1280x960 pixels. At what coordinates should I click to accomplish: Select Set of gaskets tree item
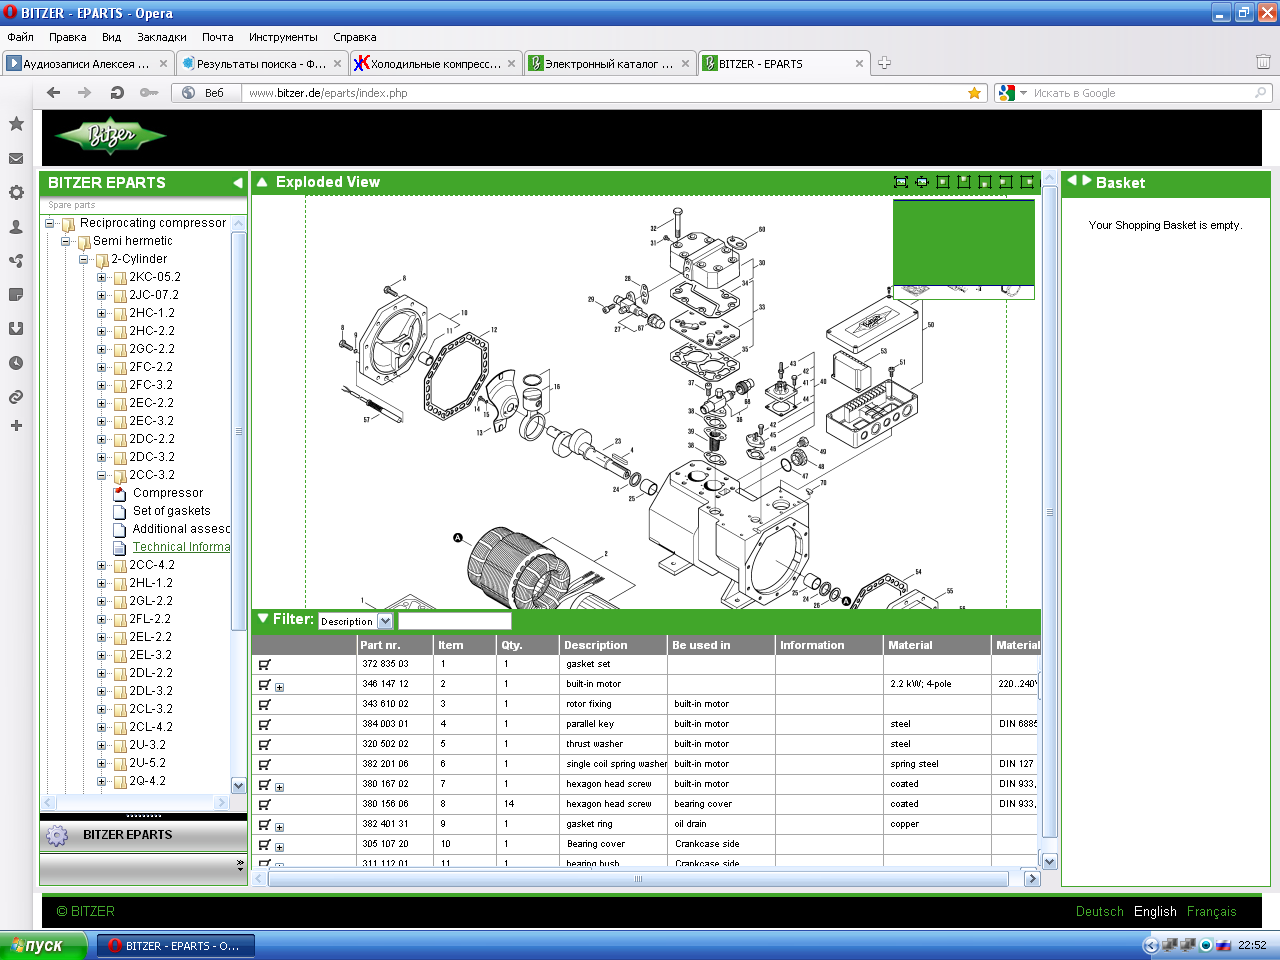(172, 511)
